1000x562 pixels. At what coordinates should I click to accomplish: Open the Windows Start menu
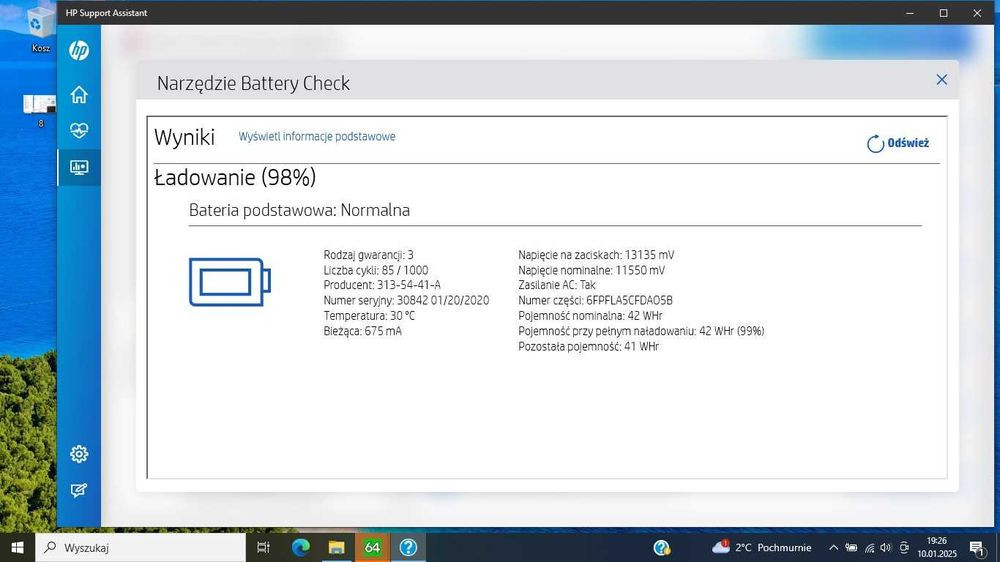click(x=17, y=547)
